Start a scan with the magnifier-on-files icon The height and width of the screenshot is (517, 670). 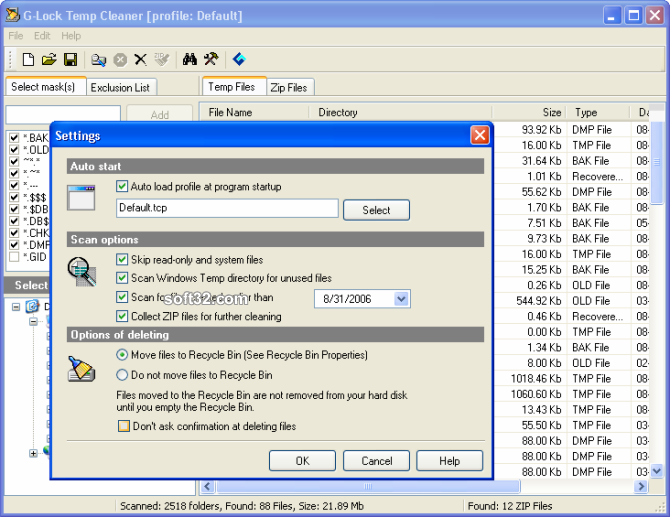99,60
